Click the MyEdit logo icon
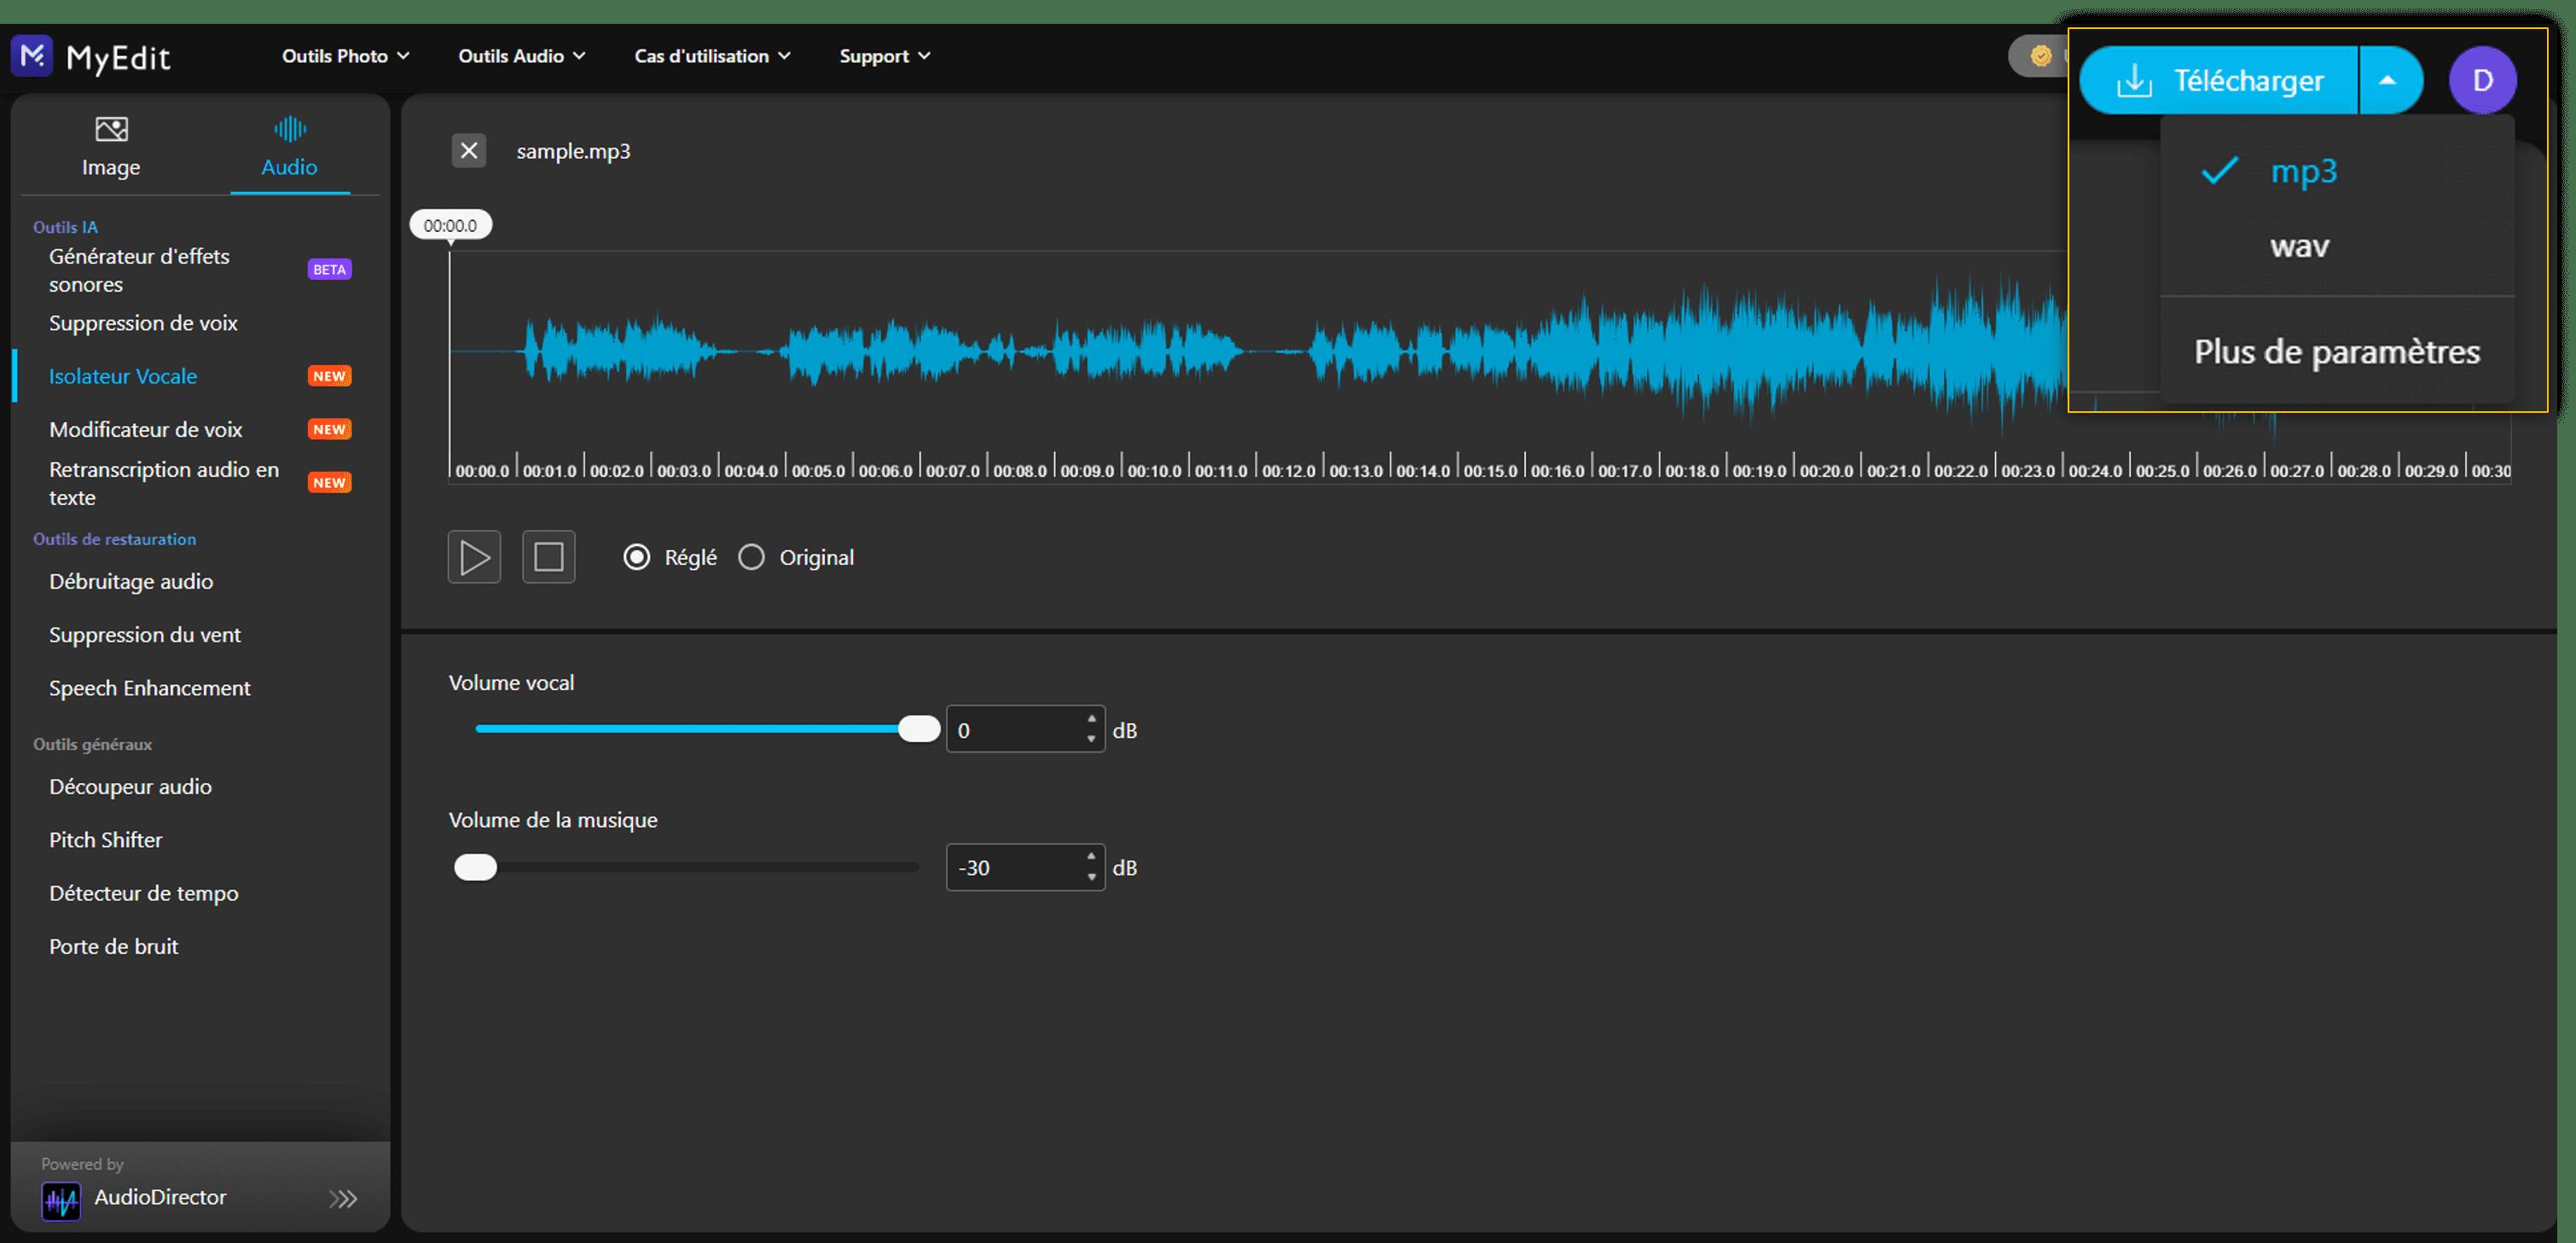Viewport: 2576px width, 1243px height. coord(31,56)
